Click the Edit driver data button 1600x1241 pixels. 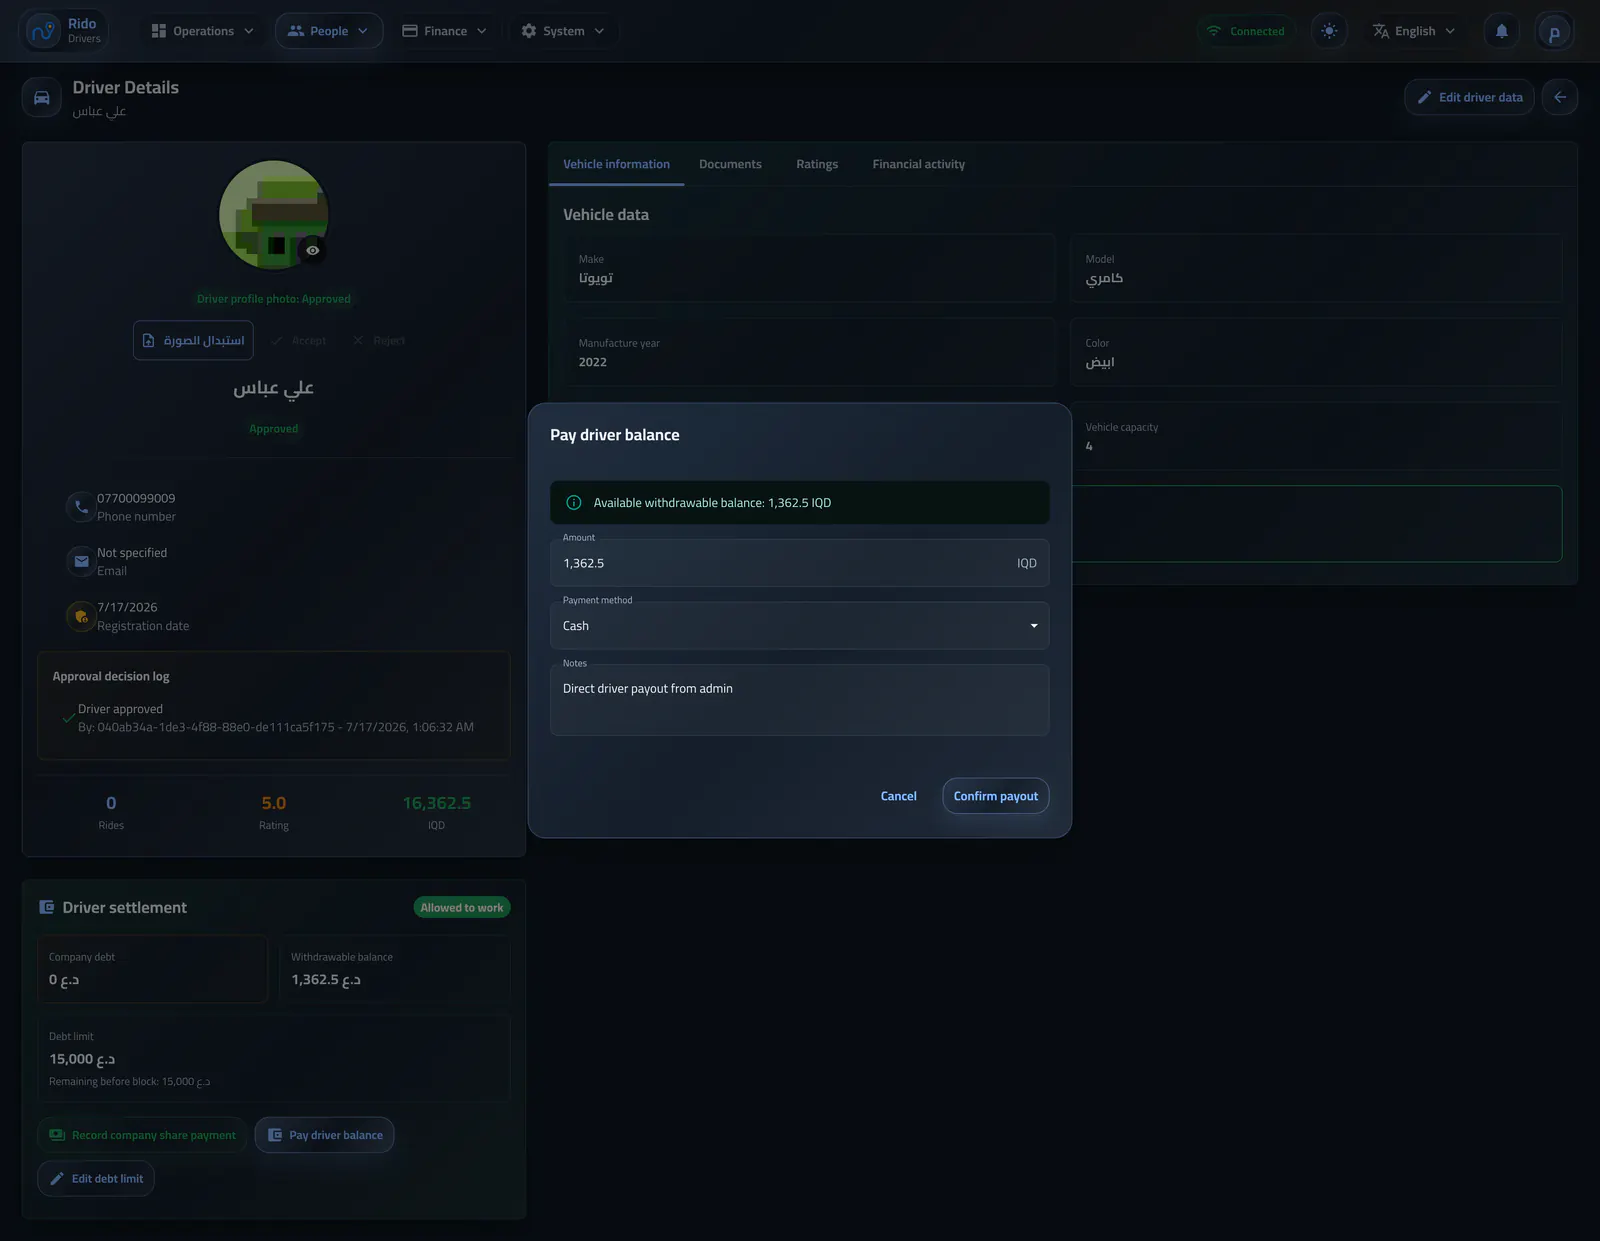coord(1469,97)
